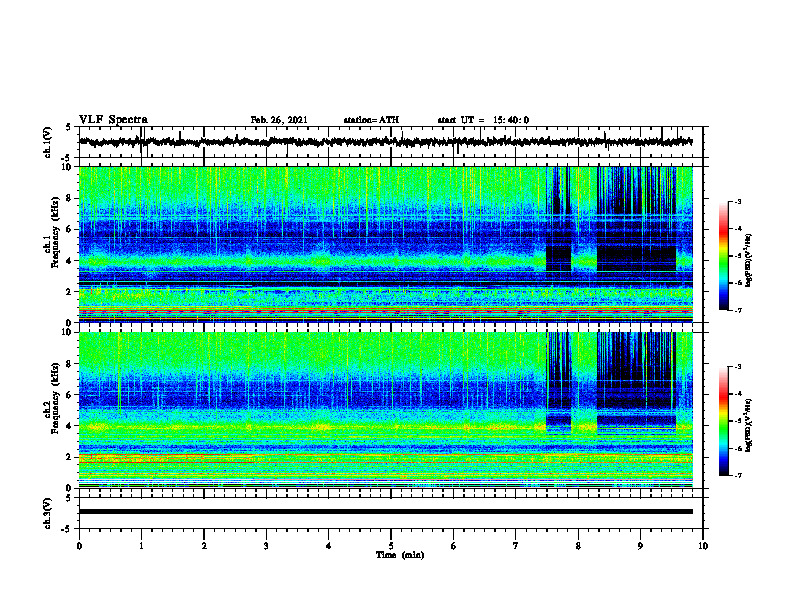This screenshot has height=612, width=792.
Task: Select the ch.2 "Frequency (kHz)" axis label
Action: pyautogui.click(x=55, y=398)
